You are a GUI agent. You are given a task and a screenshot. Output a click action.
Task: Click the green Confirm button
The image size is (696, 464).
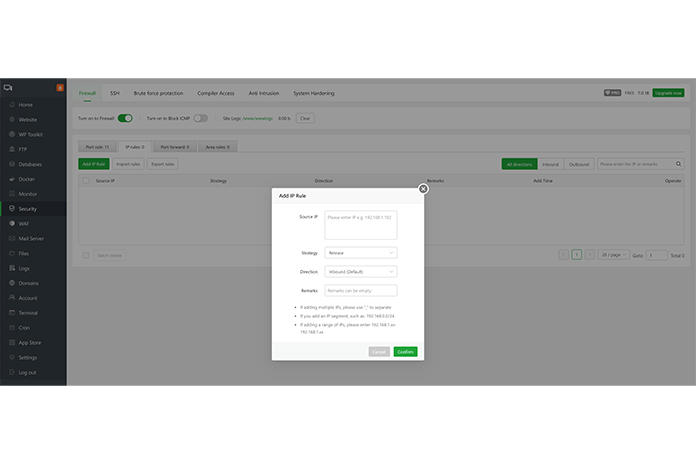(x=405, y=352)
